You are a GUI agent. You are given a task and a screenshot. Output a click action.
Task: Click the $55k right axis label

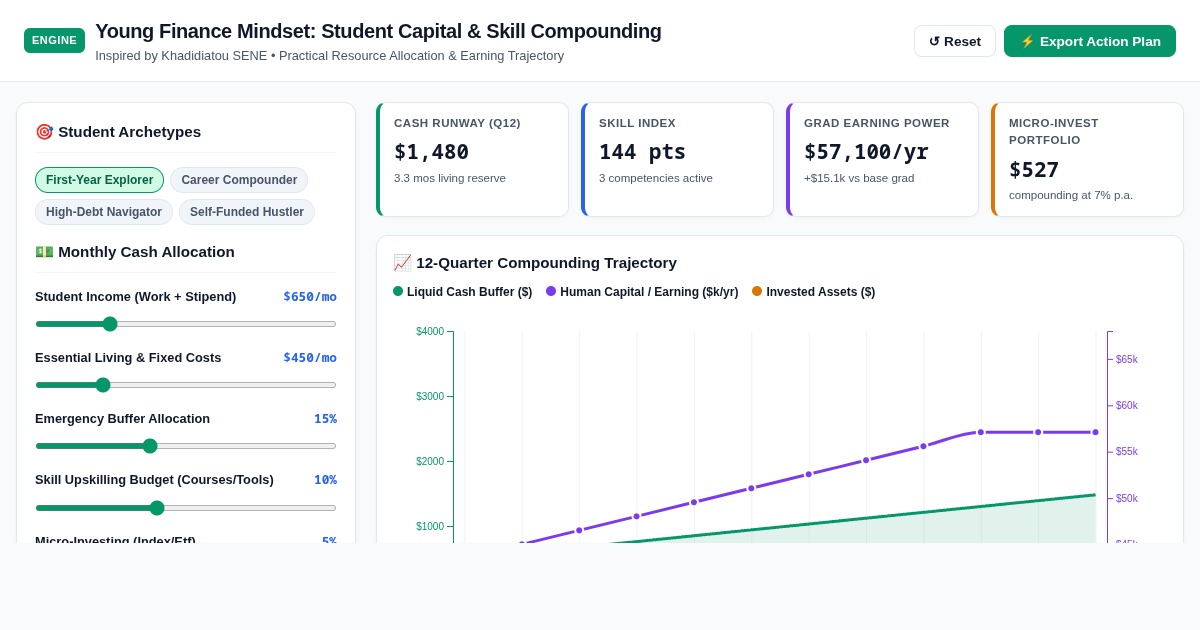[x=1127, y=452]
